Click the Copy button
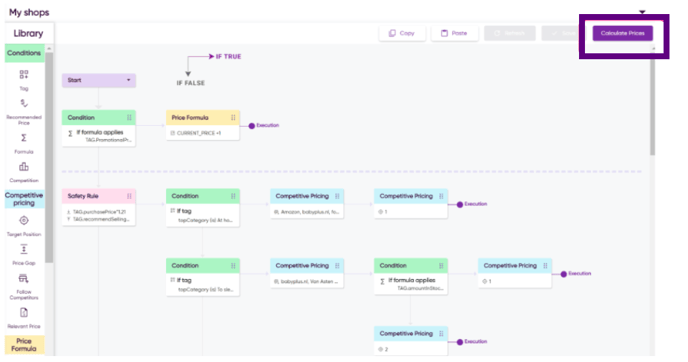 (402, 33)
